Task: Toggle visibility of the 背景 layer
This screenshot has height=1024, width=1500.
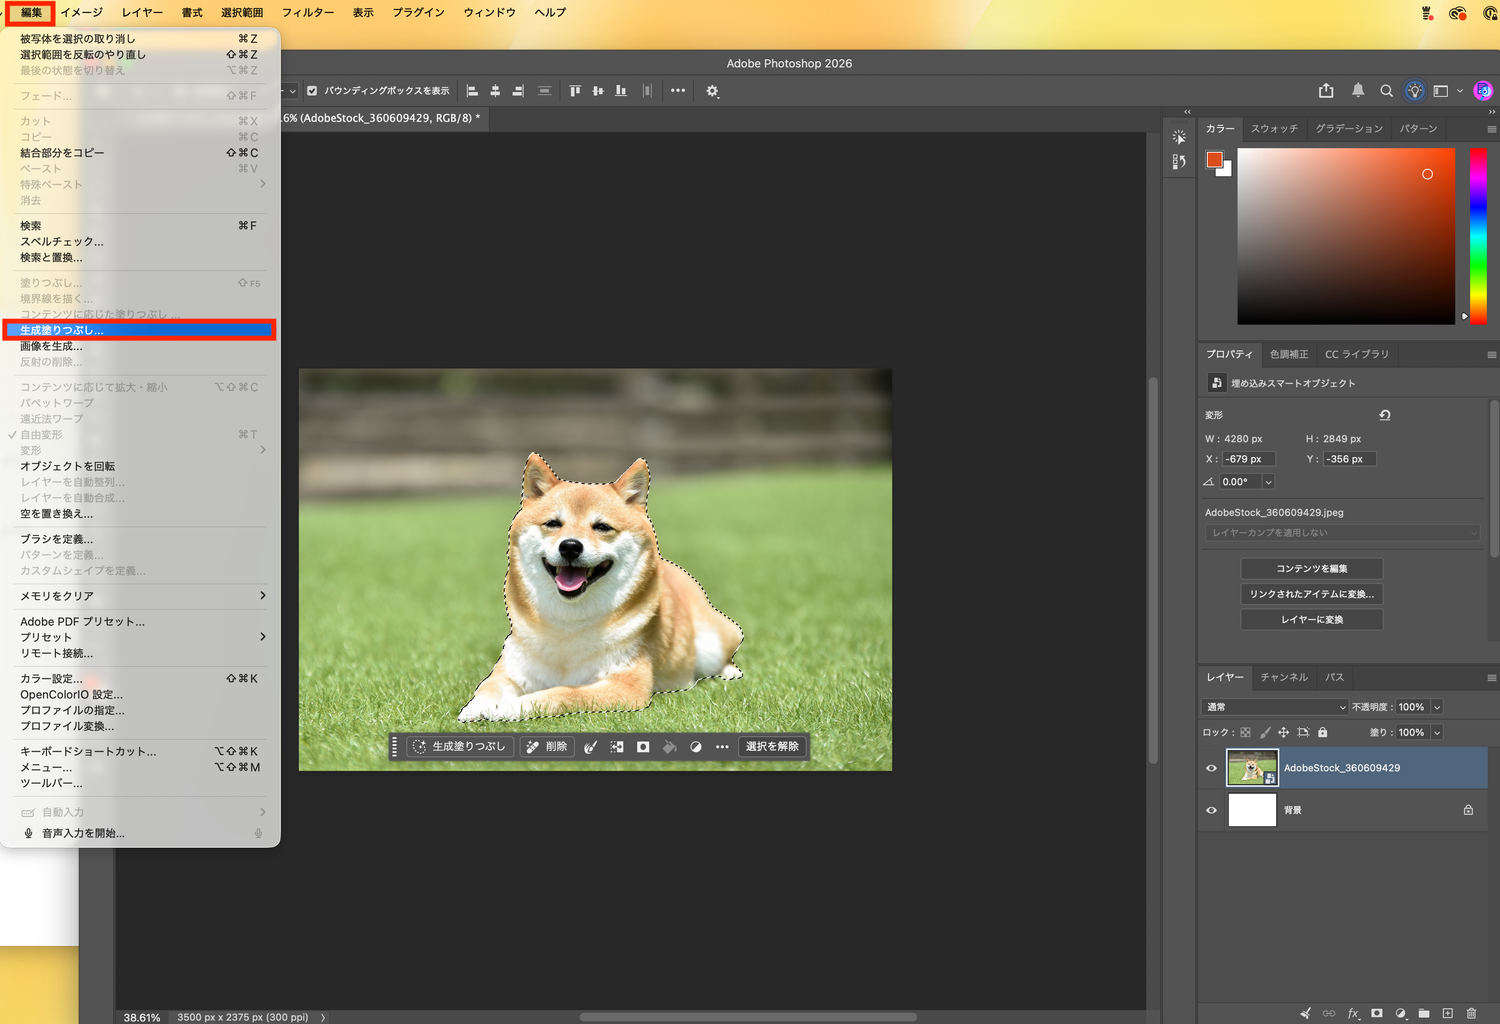Action: tap(1211, 810)
